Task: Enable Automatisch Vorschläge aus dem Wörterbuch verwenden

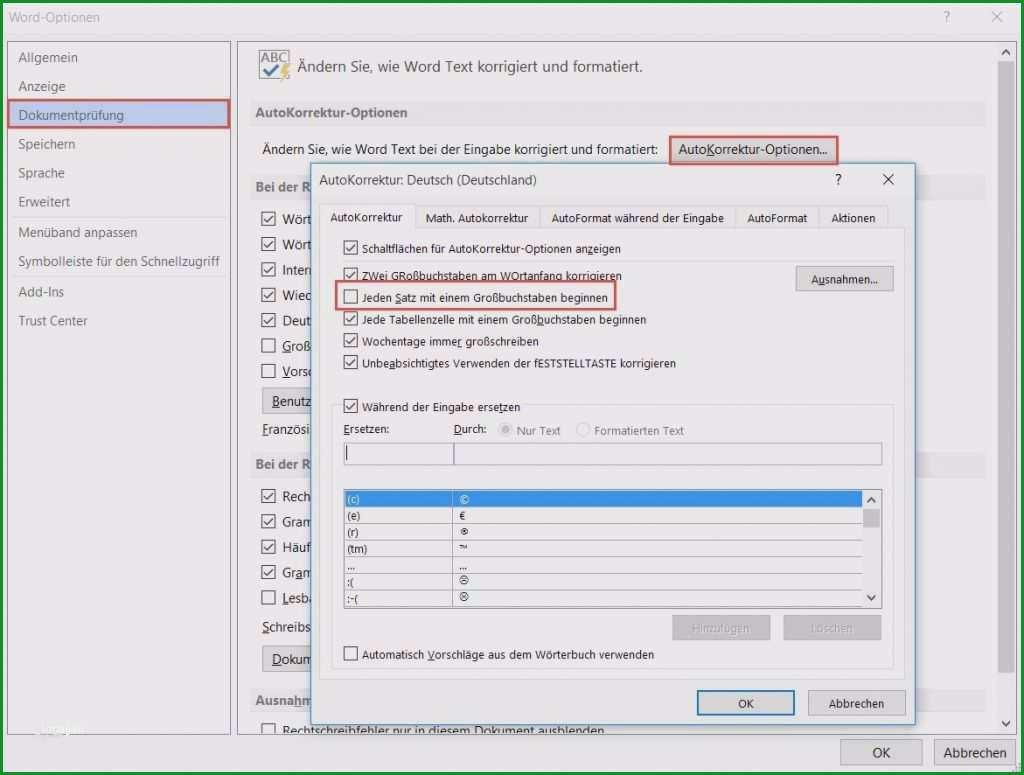Action: [351, 654]
